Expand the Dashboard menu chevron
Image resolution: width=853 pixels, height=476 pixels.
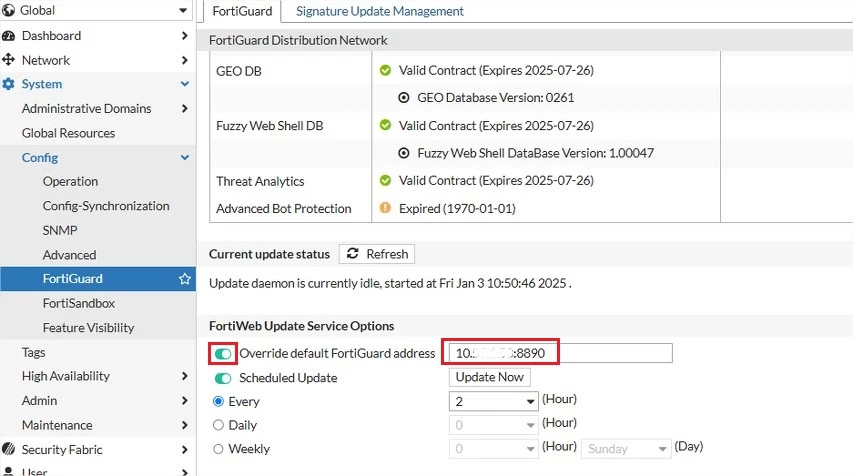[184, 35]
